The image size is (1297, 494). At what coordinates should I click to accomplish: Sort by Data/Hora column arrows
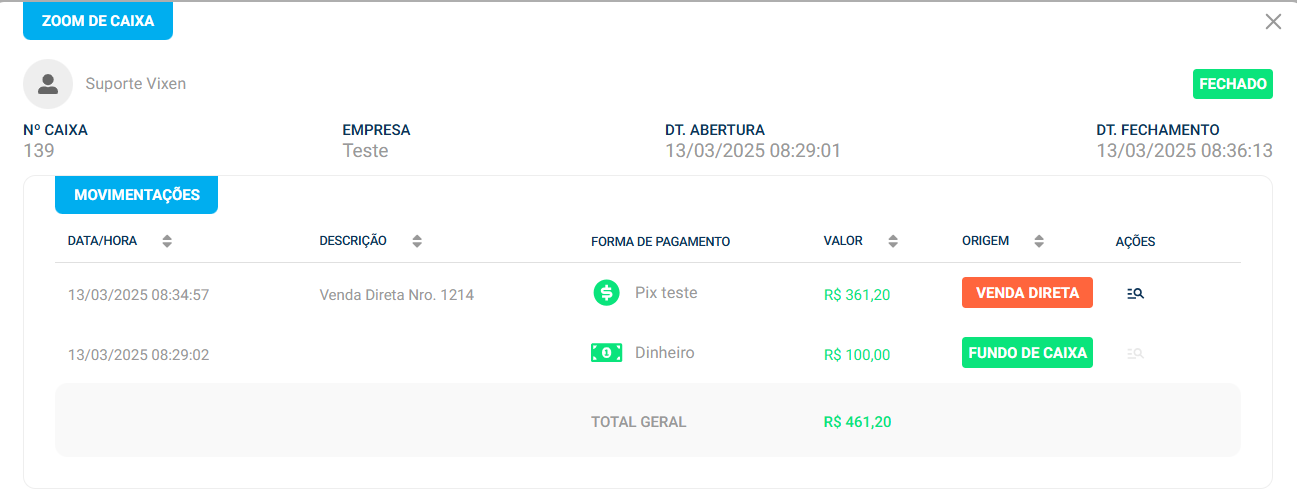tap(167, 241)
